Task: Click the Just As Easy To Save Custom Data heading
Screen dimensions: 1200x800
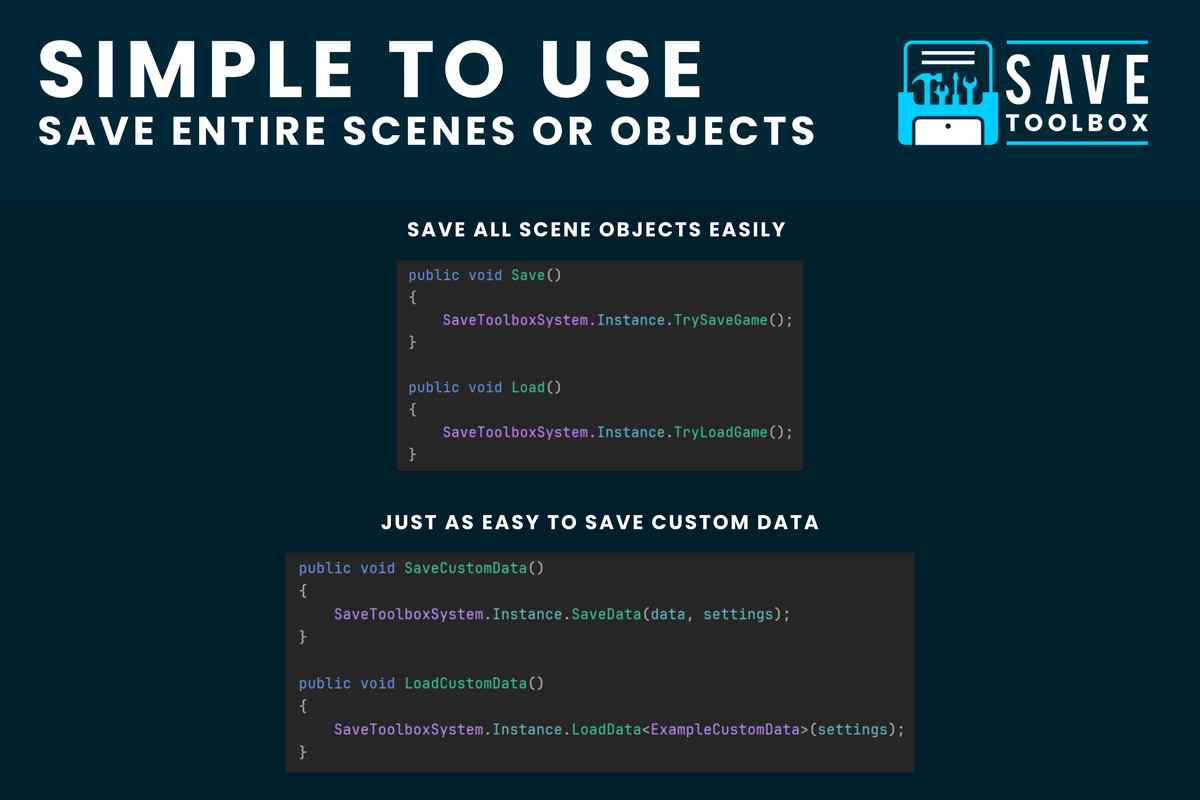Action: click(x=600, y=522)
